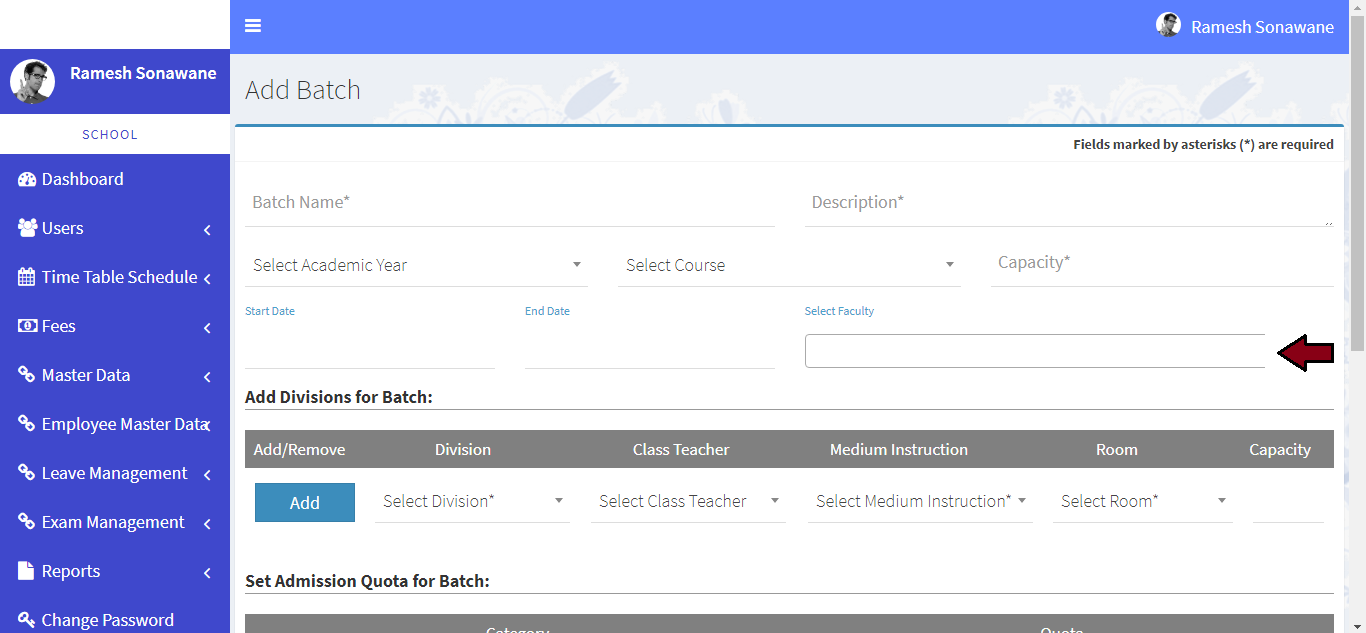Click the Users group icon
The width and height of the screenshot is (1366, 633).
point(27,228)
